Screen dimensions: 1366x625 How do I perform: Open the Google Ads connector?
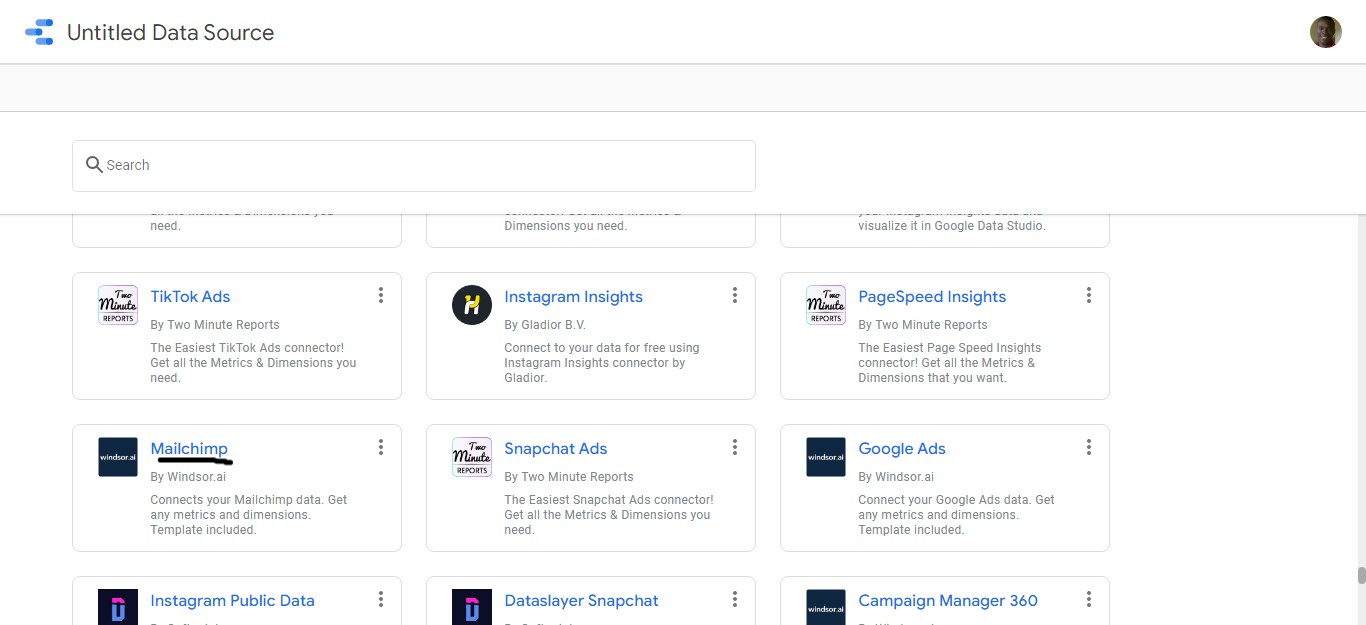click(x=902, y=449)
